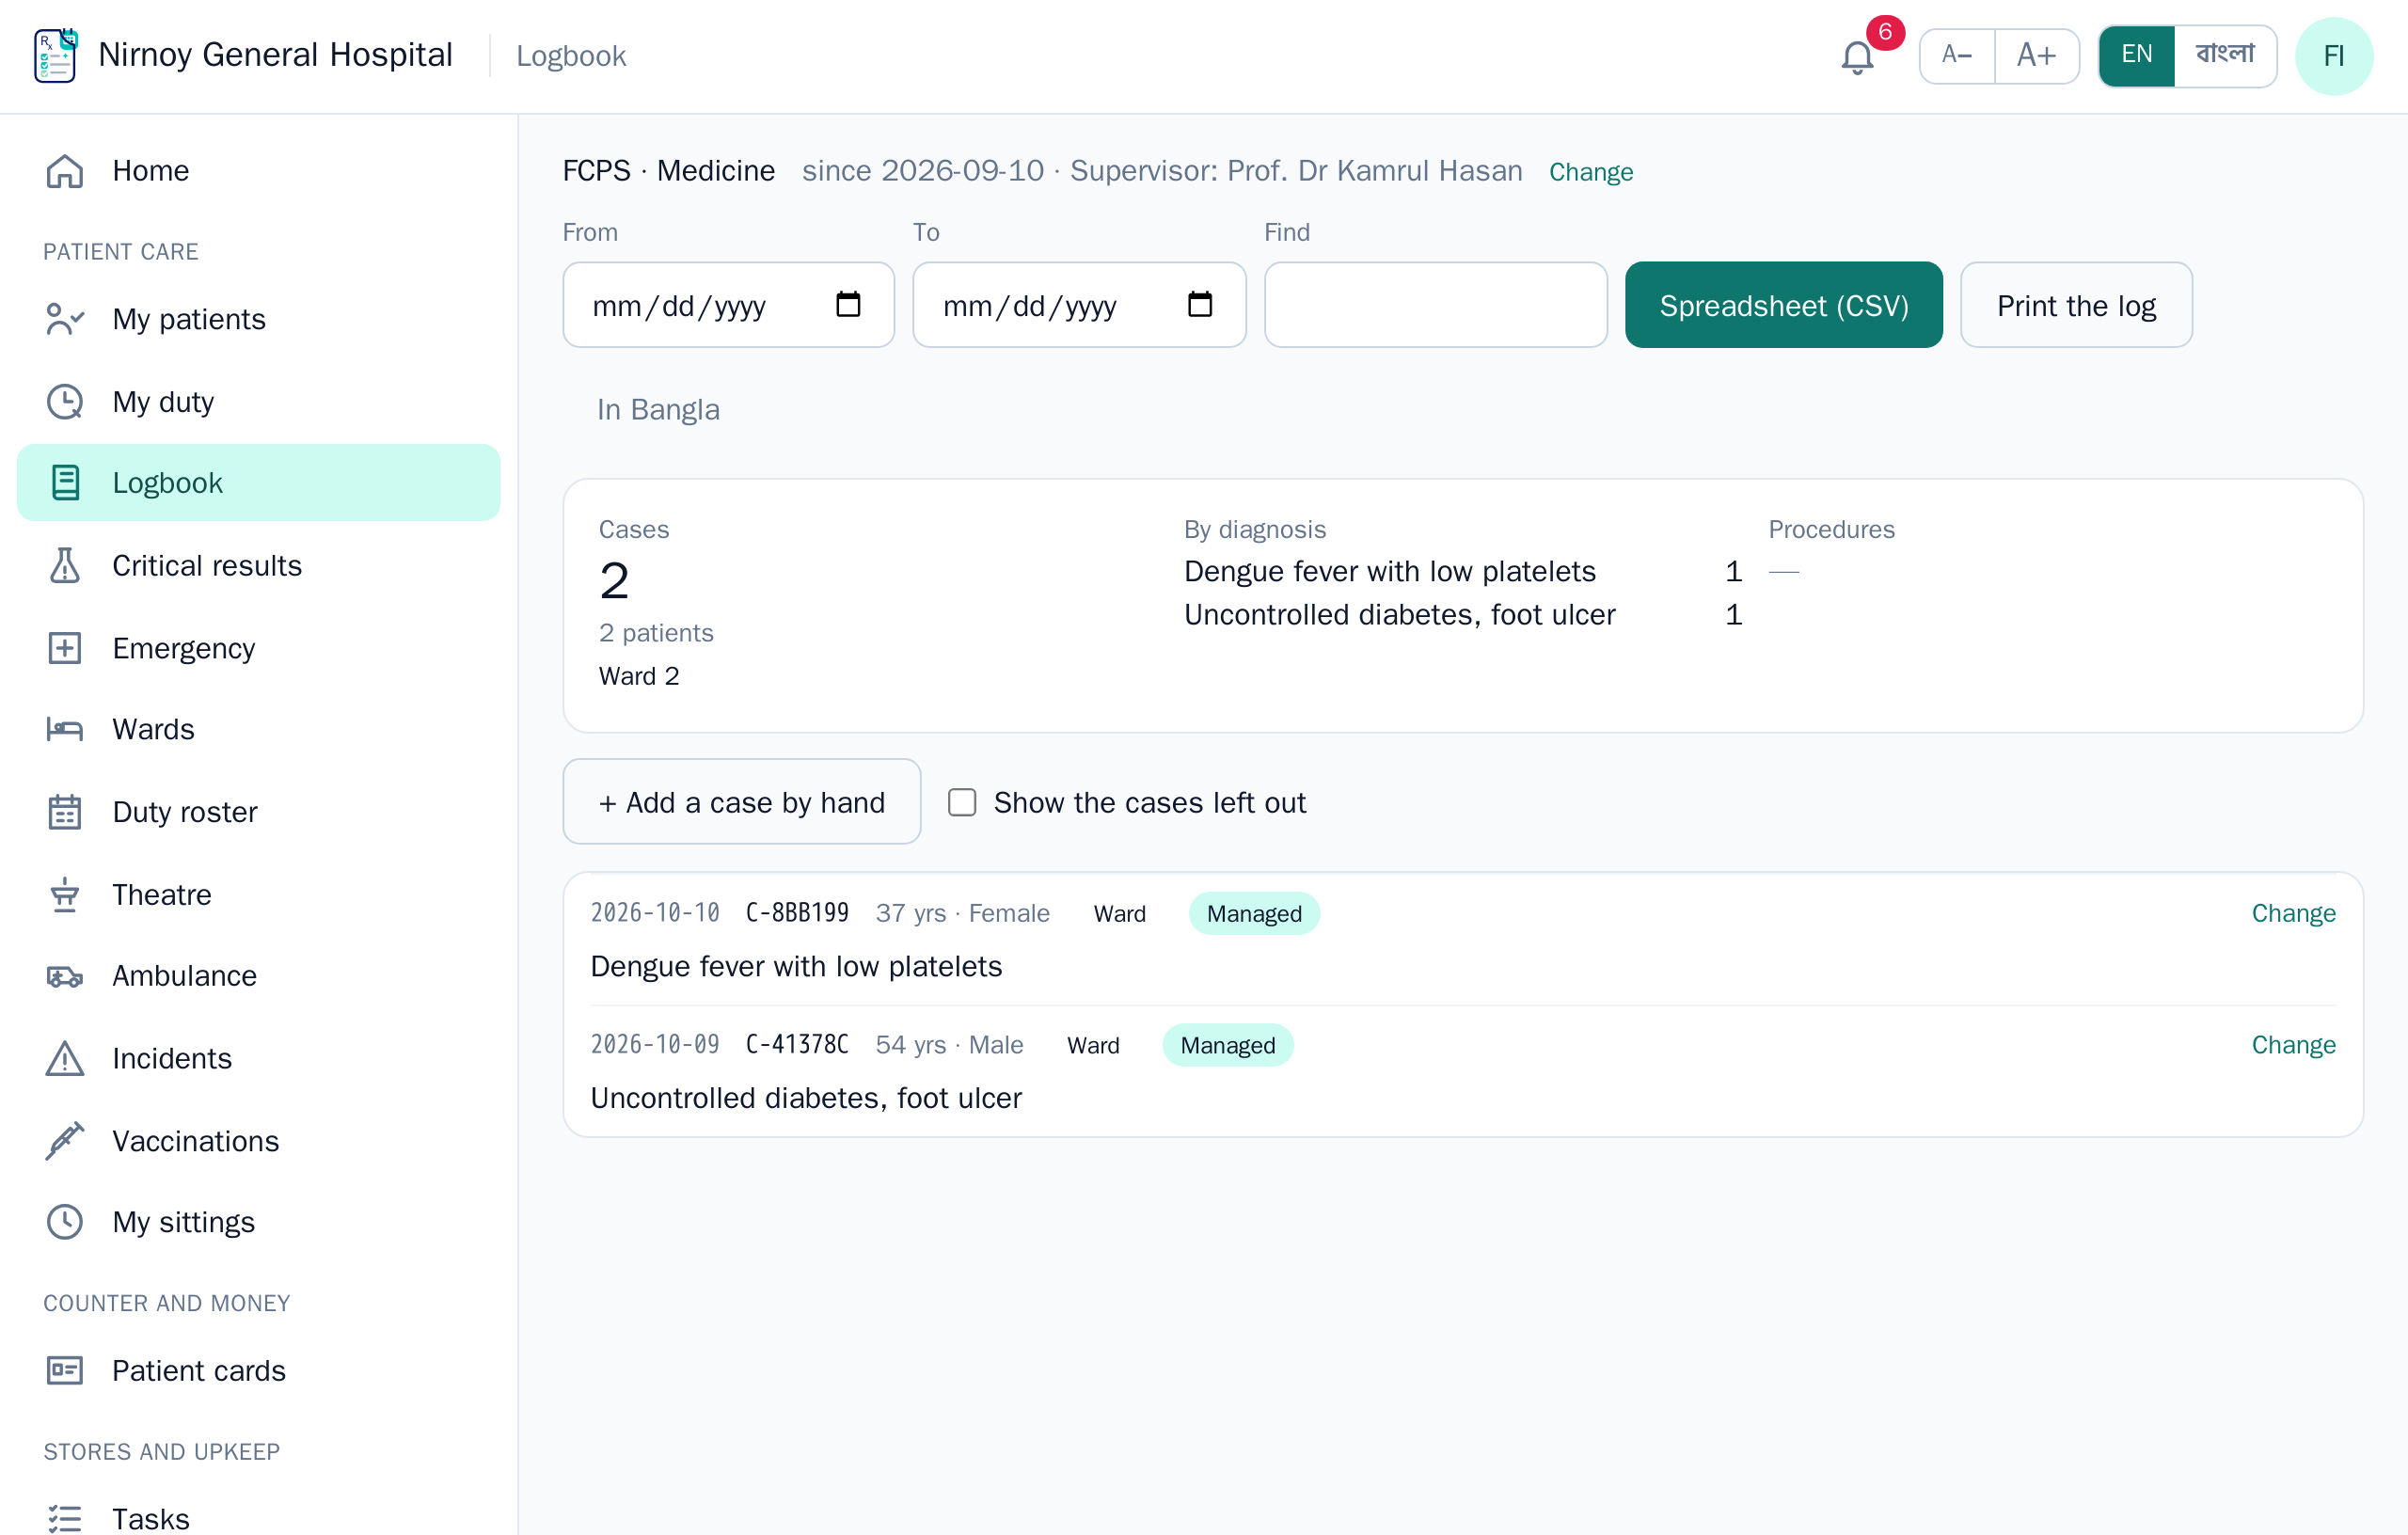Image resolution: width=2408 pixels, height=1535 pixels.
Task: Click Managed badge on Dengue case
Action: click(x=1254, y=914)
